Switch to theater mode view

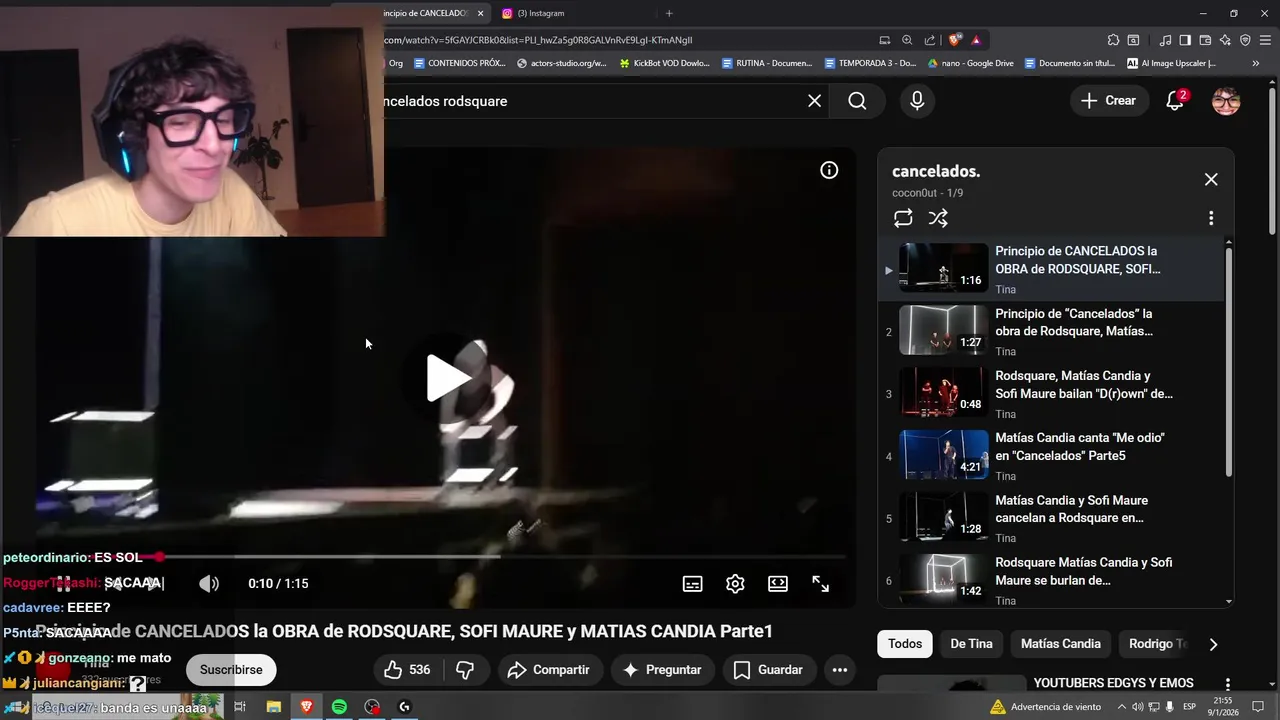[777, 584]
